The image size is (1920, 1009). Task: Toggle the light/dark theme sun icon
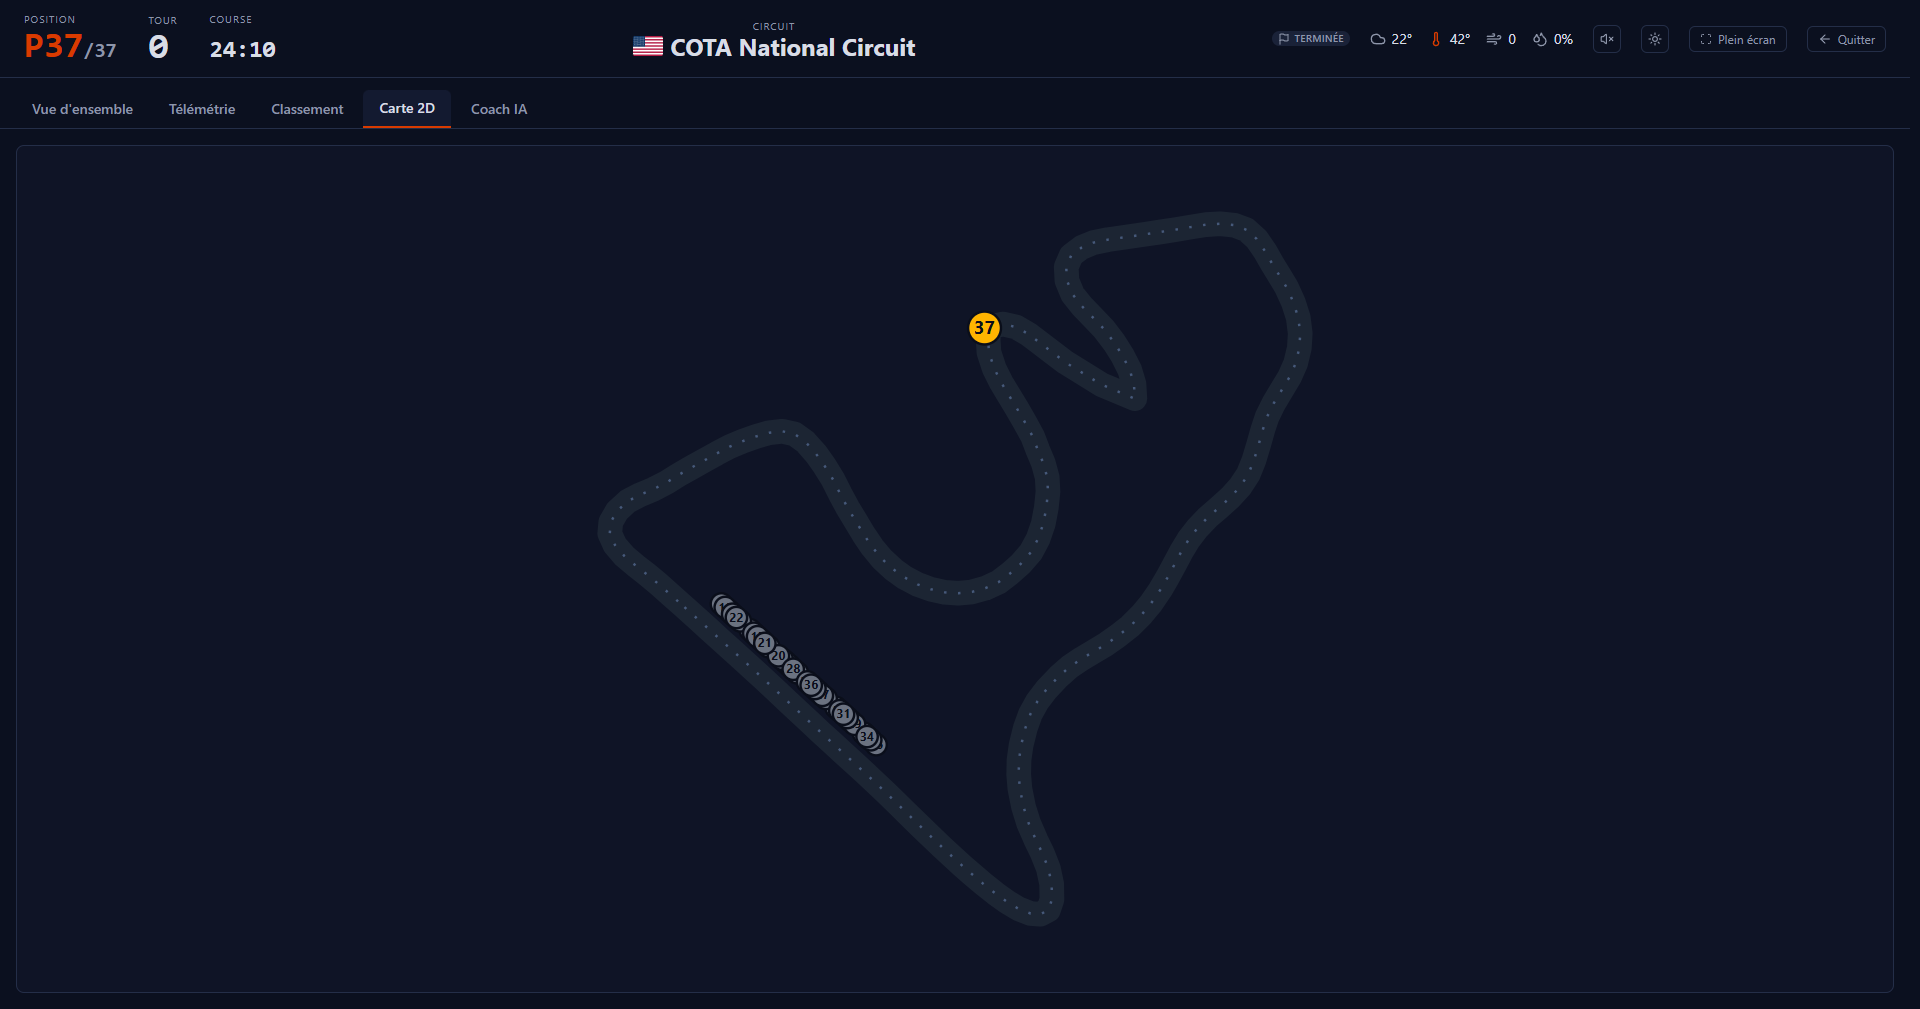(1655, 39)
